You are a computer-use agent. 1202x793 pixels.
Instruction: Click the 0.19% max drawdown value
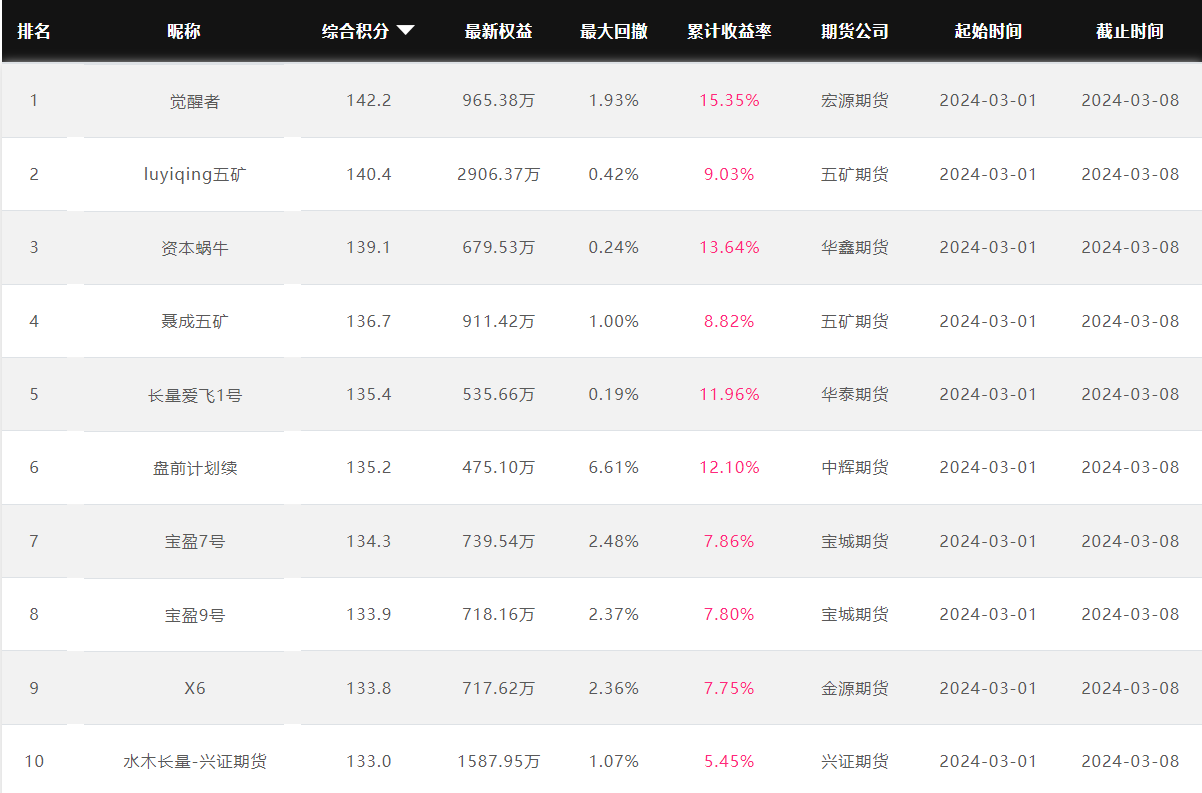pos(614,394)
